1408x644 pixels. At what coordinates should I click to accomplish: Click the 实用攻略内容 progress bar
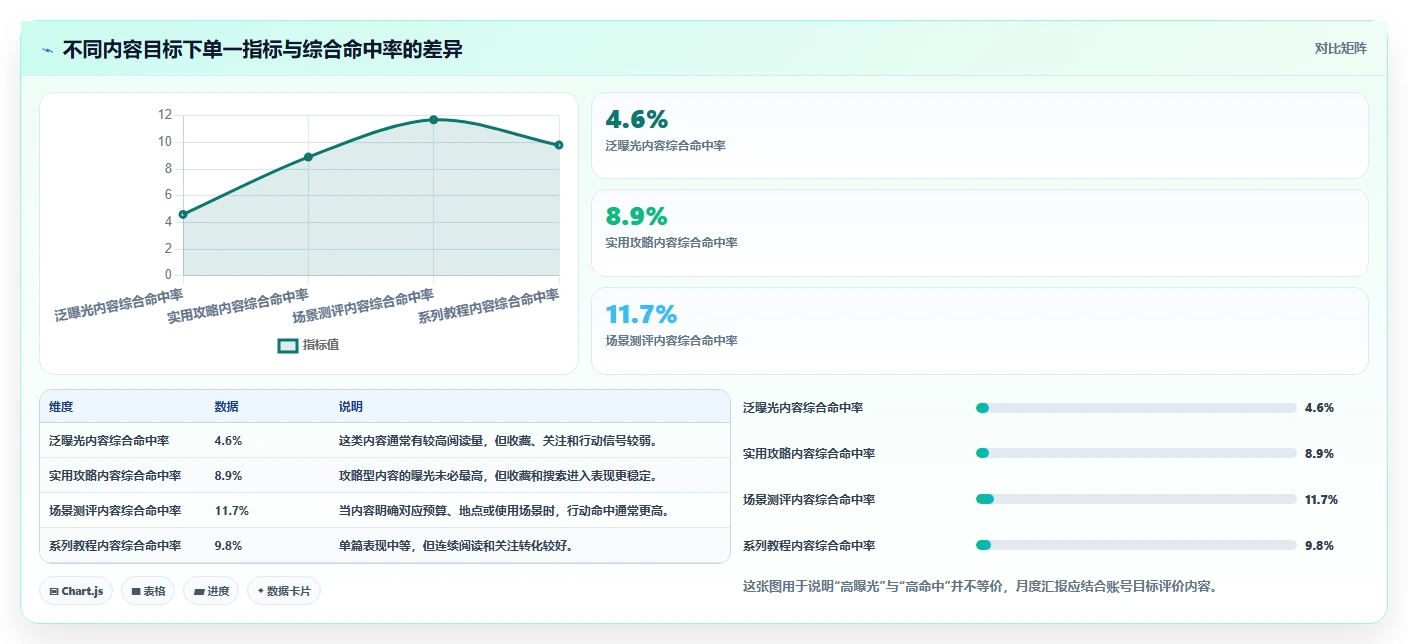pyautogui.click(x=1136, y=453)
